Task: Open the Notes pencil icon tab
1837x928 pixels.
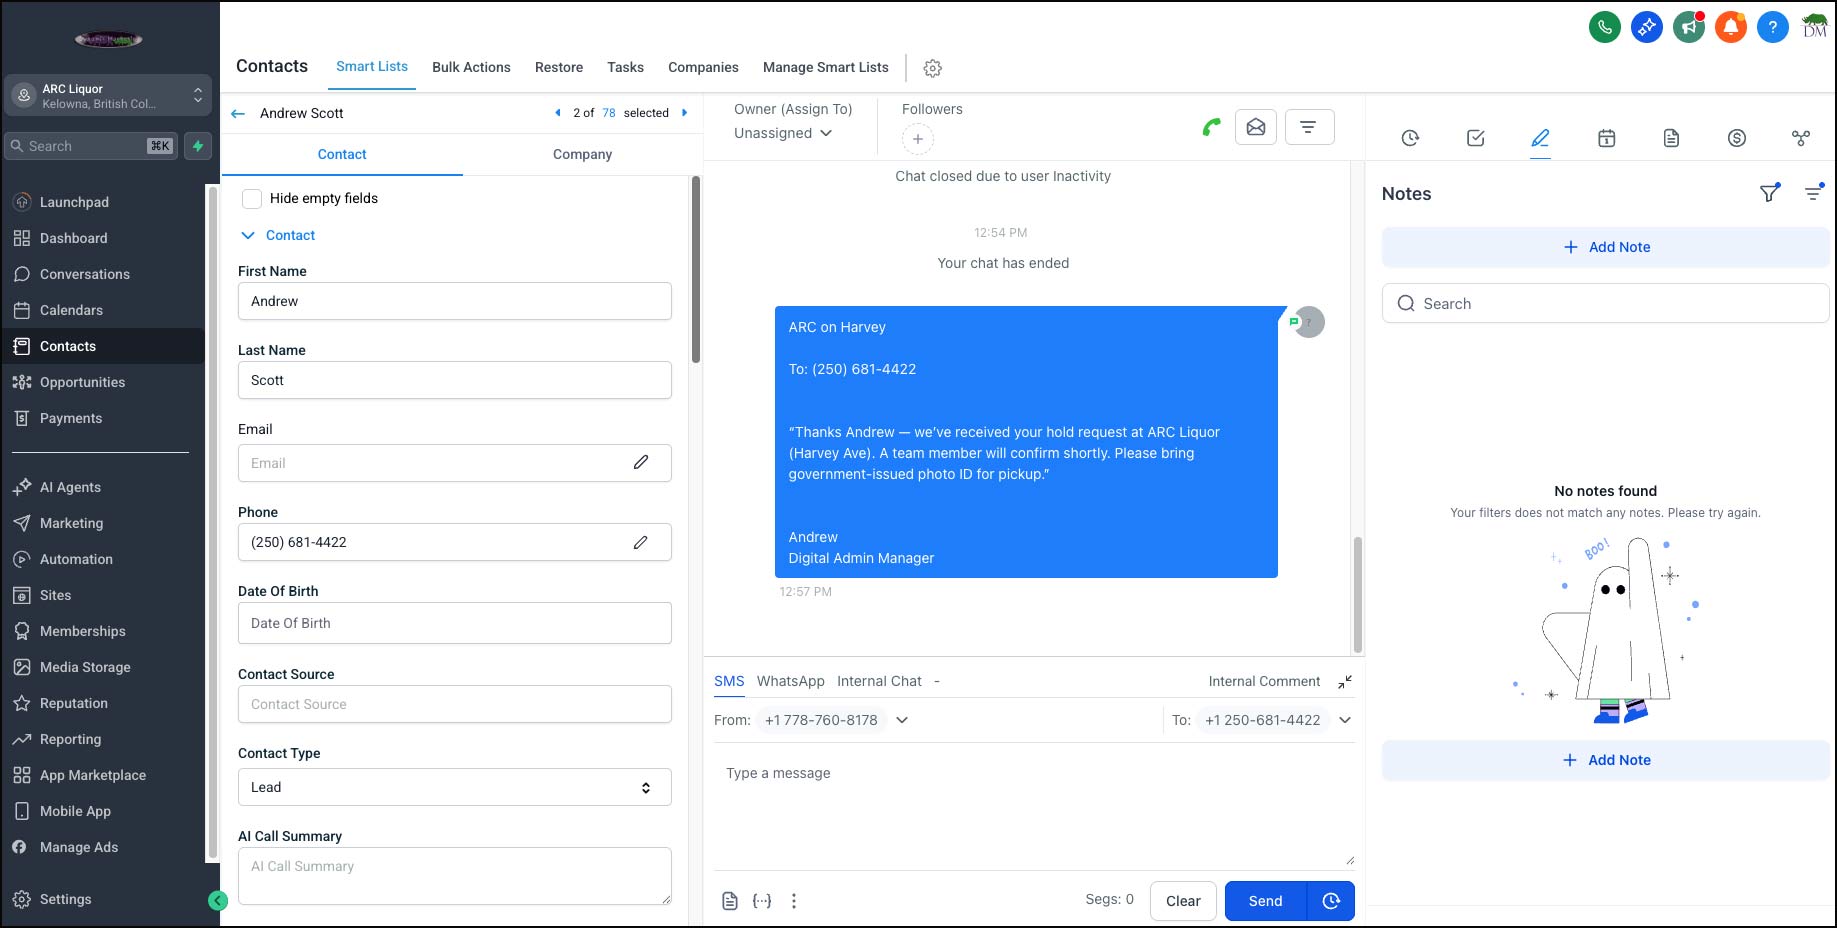Action: click(1540, 138)
